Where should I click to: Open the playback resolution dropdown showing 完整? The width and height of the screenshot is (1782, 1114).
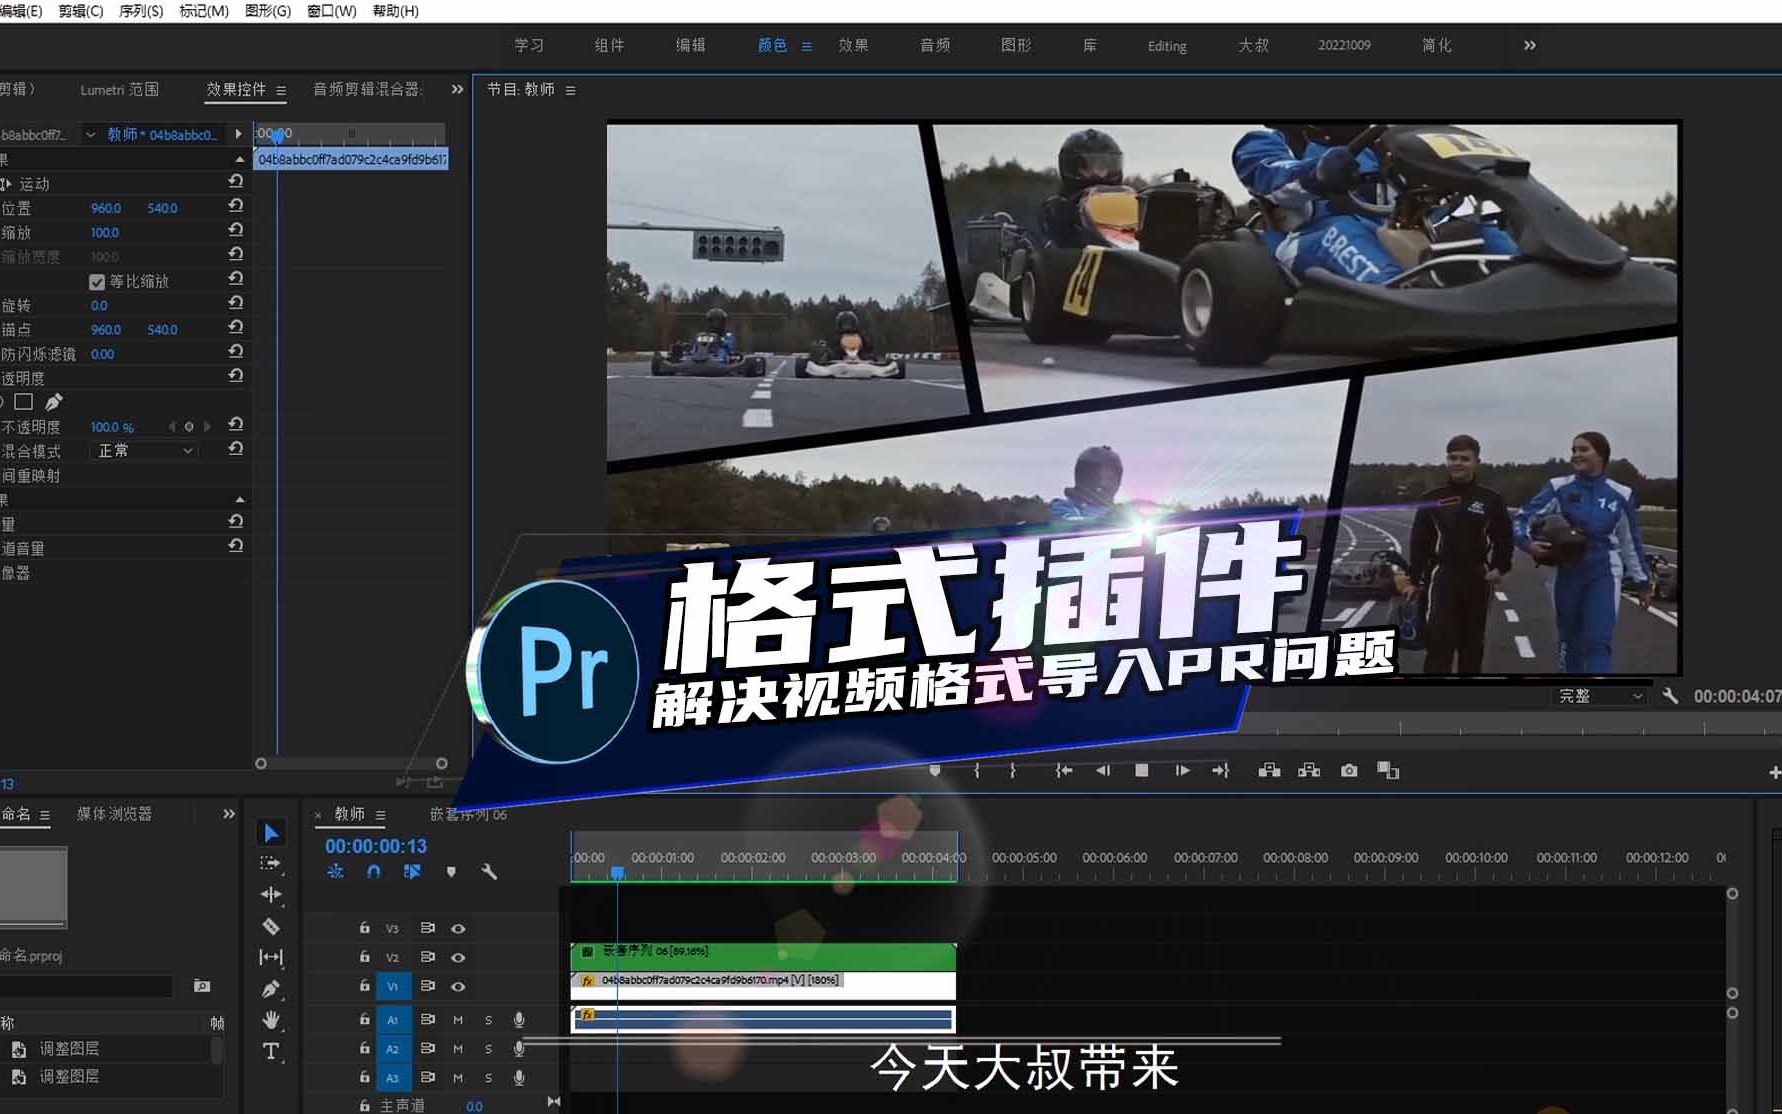click(x=1597, y=695)
